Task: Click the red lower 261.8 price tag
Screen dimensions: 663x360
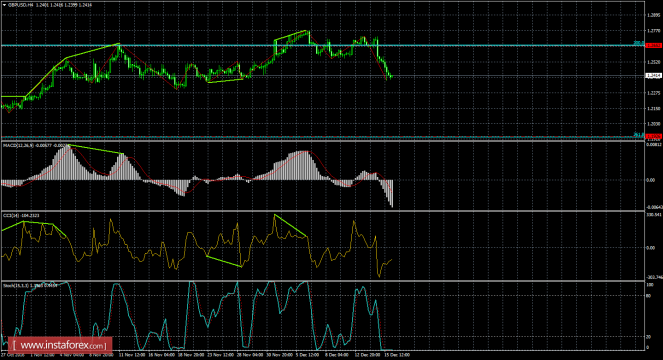Action: tap(654, 136)
